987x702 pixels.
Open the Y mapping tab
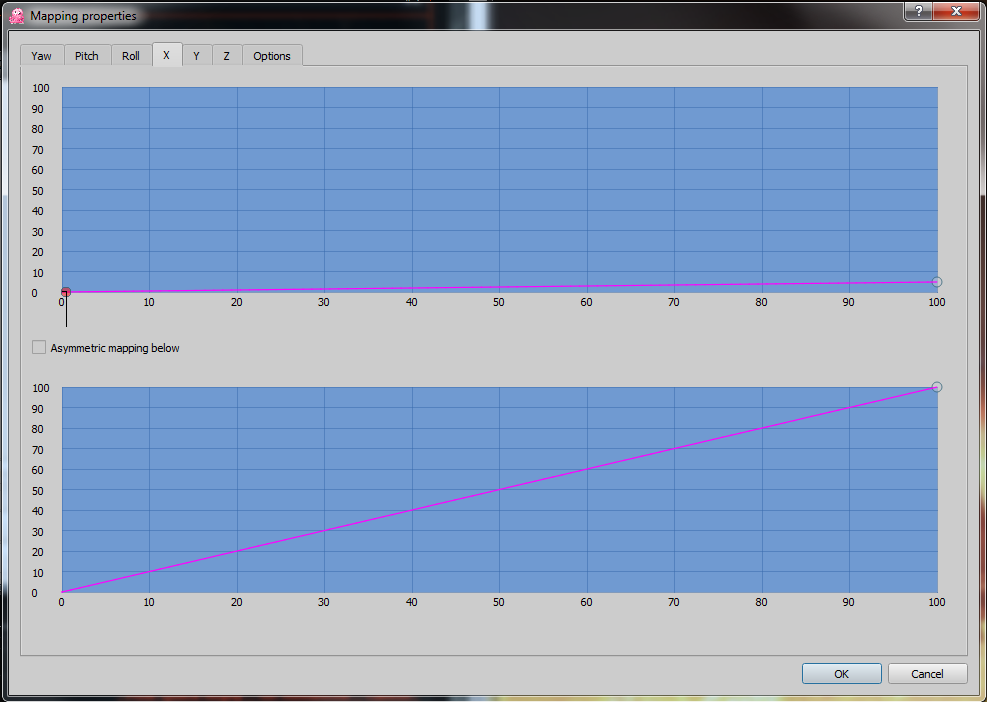(196, 55)
